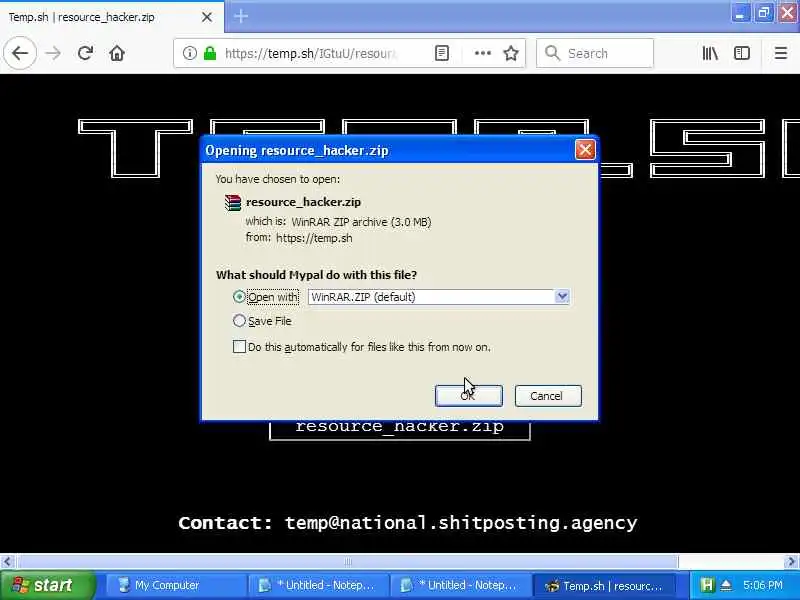The image size is (800, 600).
Task: Open page actions three-dot menu
Action: coord(483,53)
